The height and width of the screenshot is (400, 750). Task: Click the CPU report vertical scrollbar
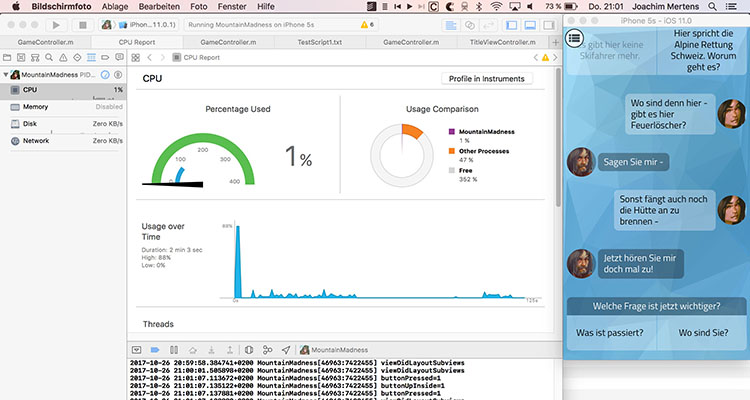558,138
